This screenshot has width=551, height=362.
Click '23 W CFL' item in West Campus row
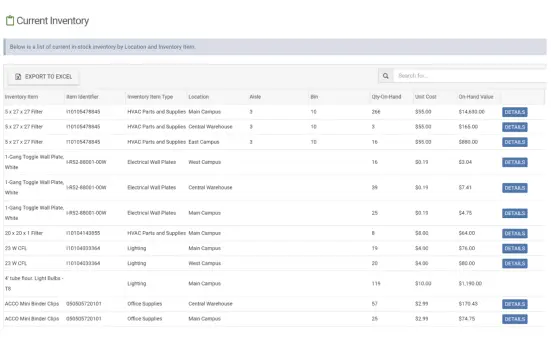[x=15, y=263]
